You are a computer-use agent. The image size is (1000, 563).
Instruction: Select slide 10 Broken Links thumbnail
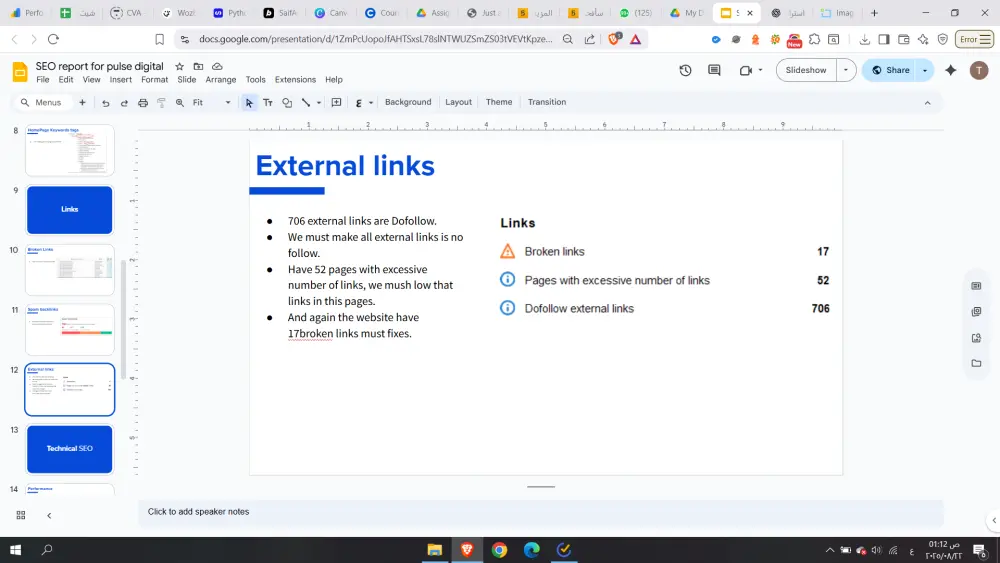click(x=70, y=270)
